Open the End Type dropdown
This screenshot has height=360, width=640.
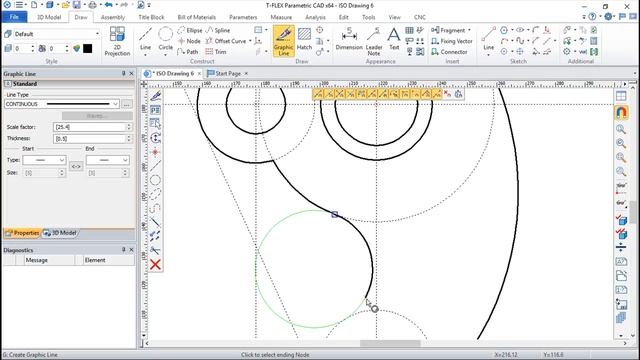(107, 160)
